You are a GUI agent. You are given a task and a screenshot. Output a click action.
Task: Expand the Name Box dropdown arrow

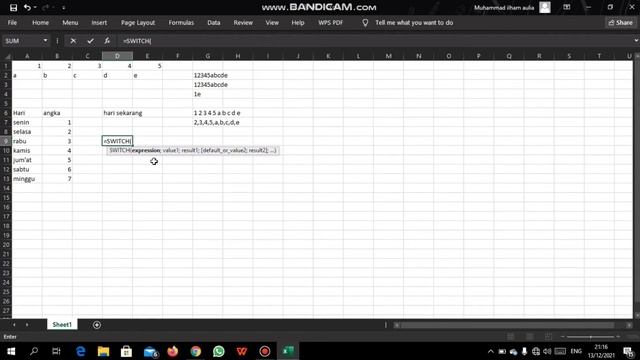[x=45, y=41]
